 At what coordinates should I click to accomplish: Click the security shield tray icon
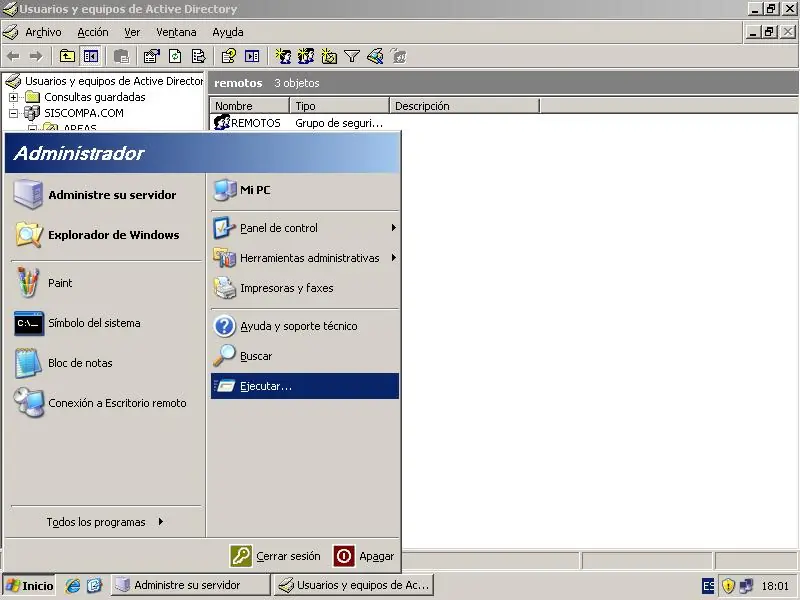pos(728,586)
